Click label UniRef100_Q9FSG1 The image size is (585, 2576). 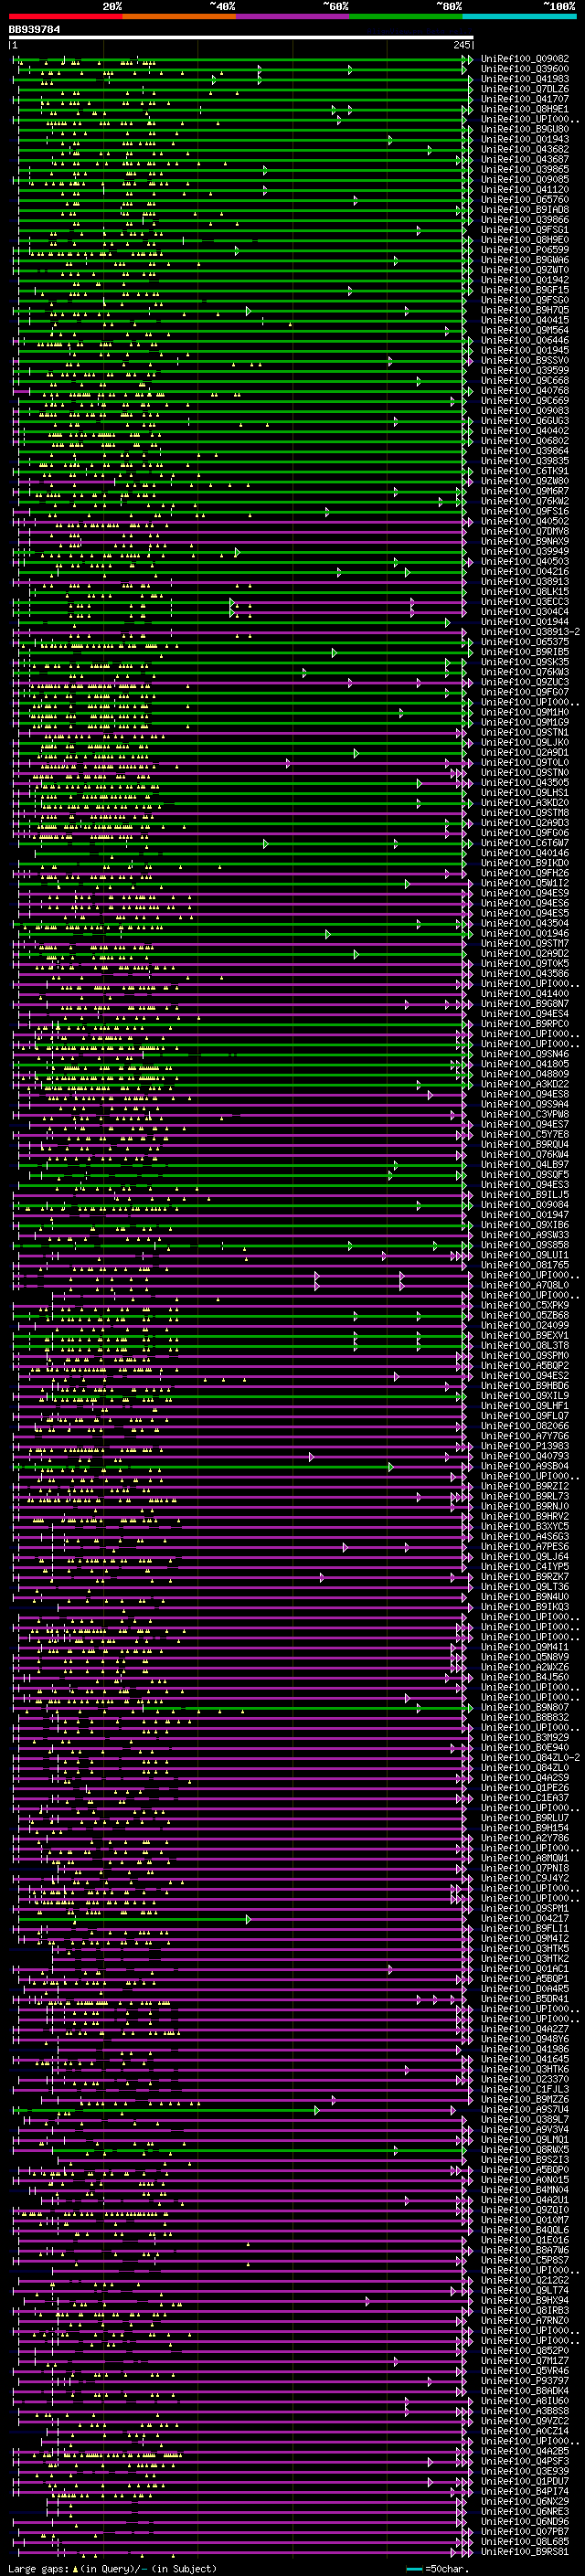525,229
